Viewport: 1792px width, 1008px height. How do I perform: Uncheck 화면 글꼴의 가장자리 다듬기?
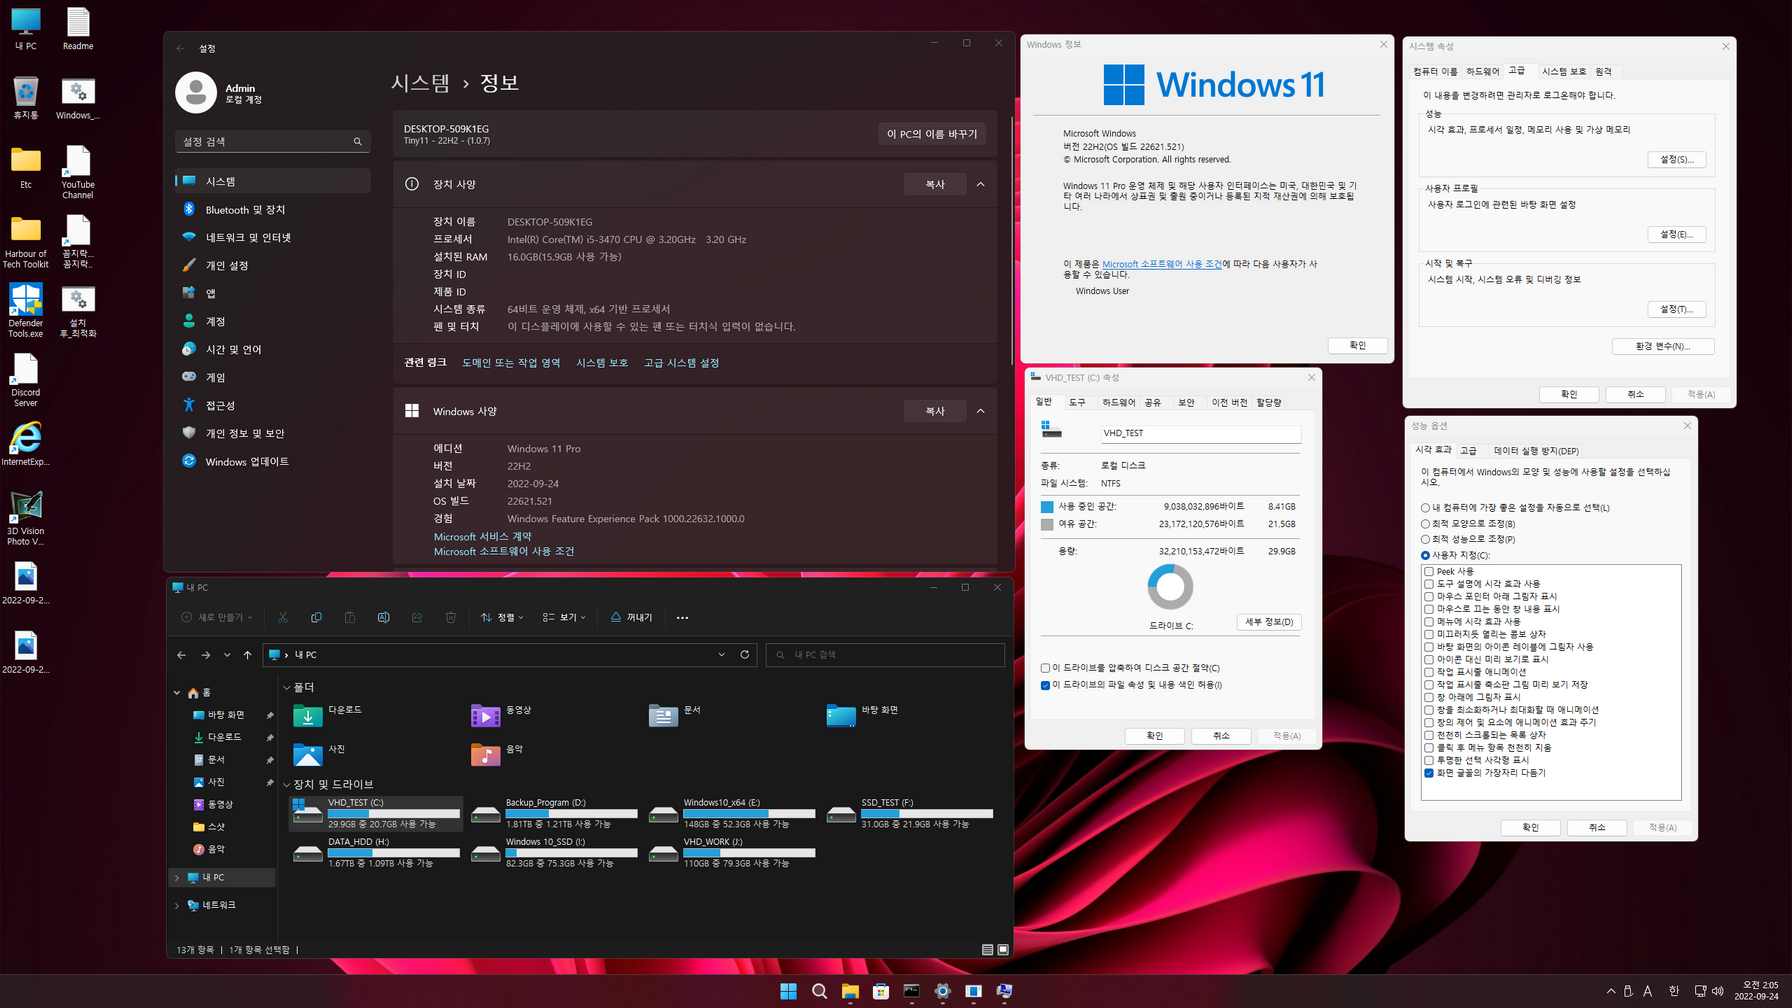click(1429, 773)
